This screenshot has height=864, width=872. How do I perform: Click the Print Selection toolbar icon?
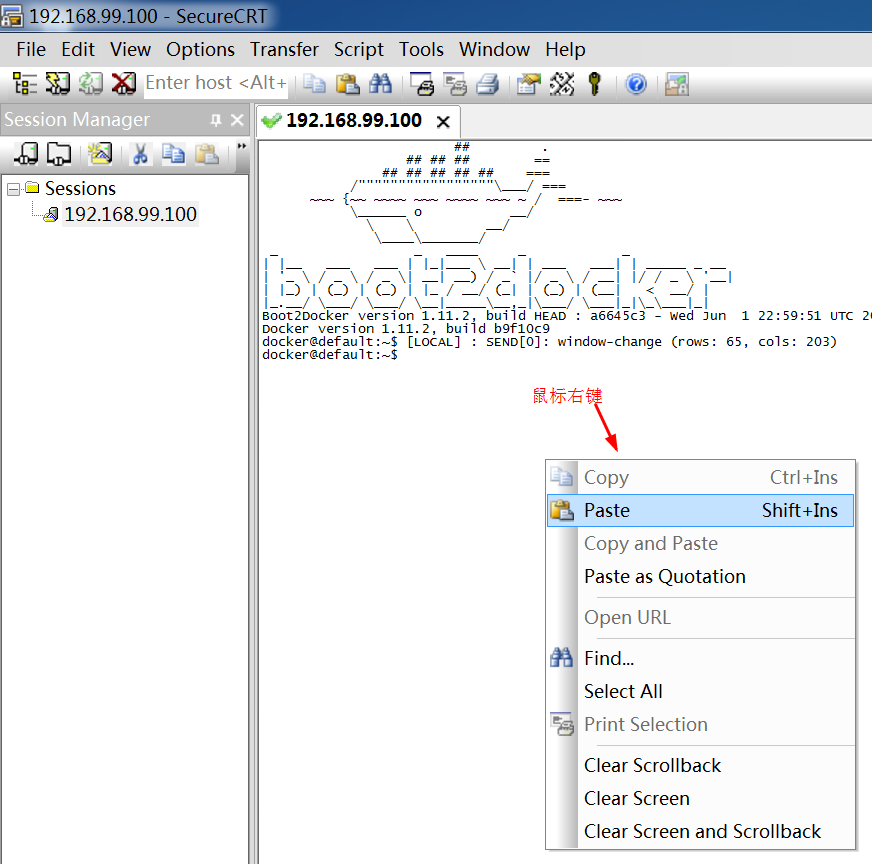click(x=455, y=85)
